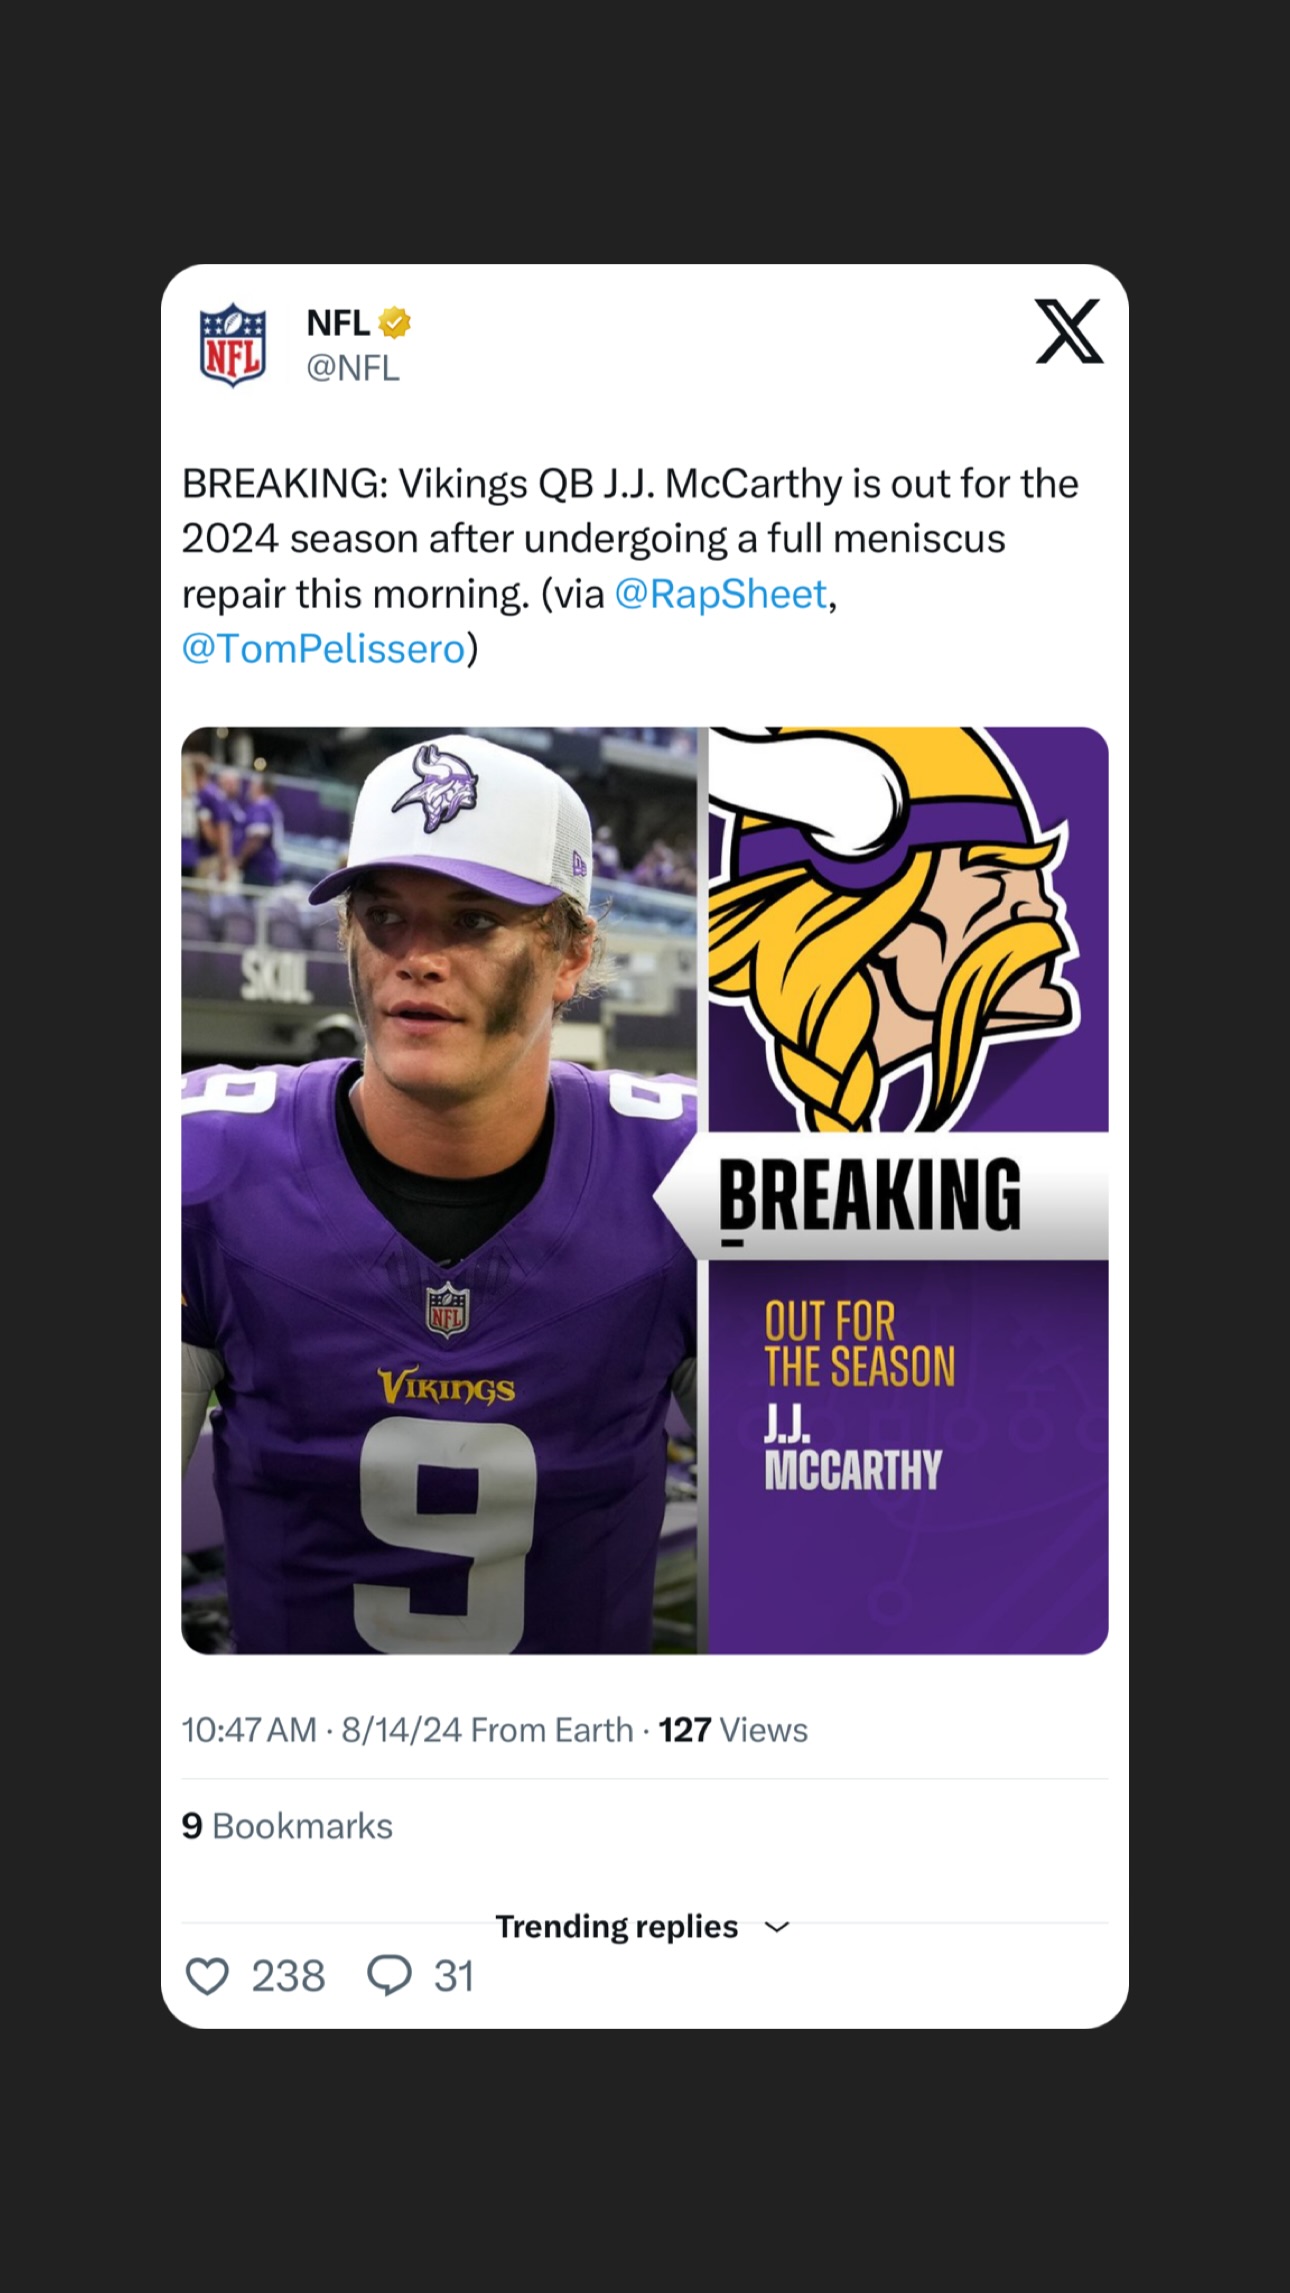The height and width of the screenshot is (2293, 1290).
Task: Click the BREAKING banner in image
Action: click(881, 1196)
